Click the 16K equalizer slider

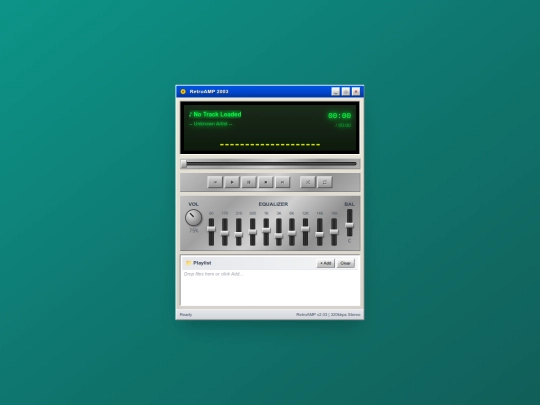pyautogui.click(x=334, y=232)
